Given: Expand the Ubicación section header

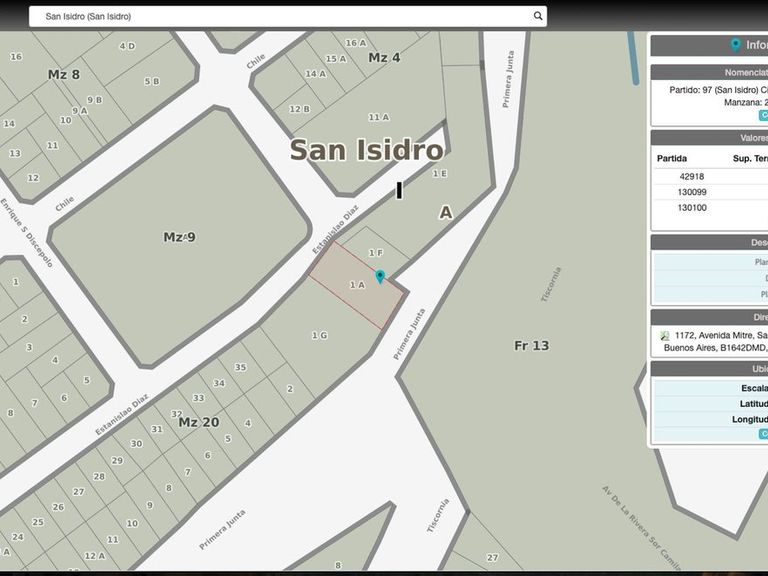Looking at the screenshot, I should pyautogui.click(x=710, y=369).
